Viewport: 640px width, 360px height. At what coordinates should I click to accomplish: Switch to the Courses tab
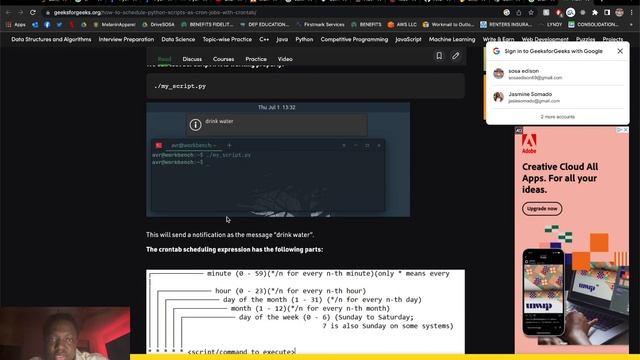(224, 59)
